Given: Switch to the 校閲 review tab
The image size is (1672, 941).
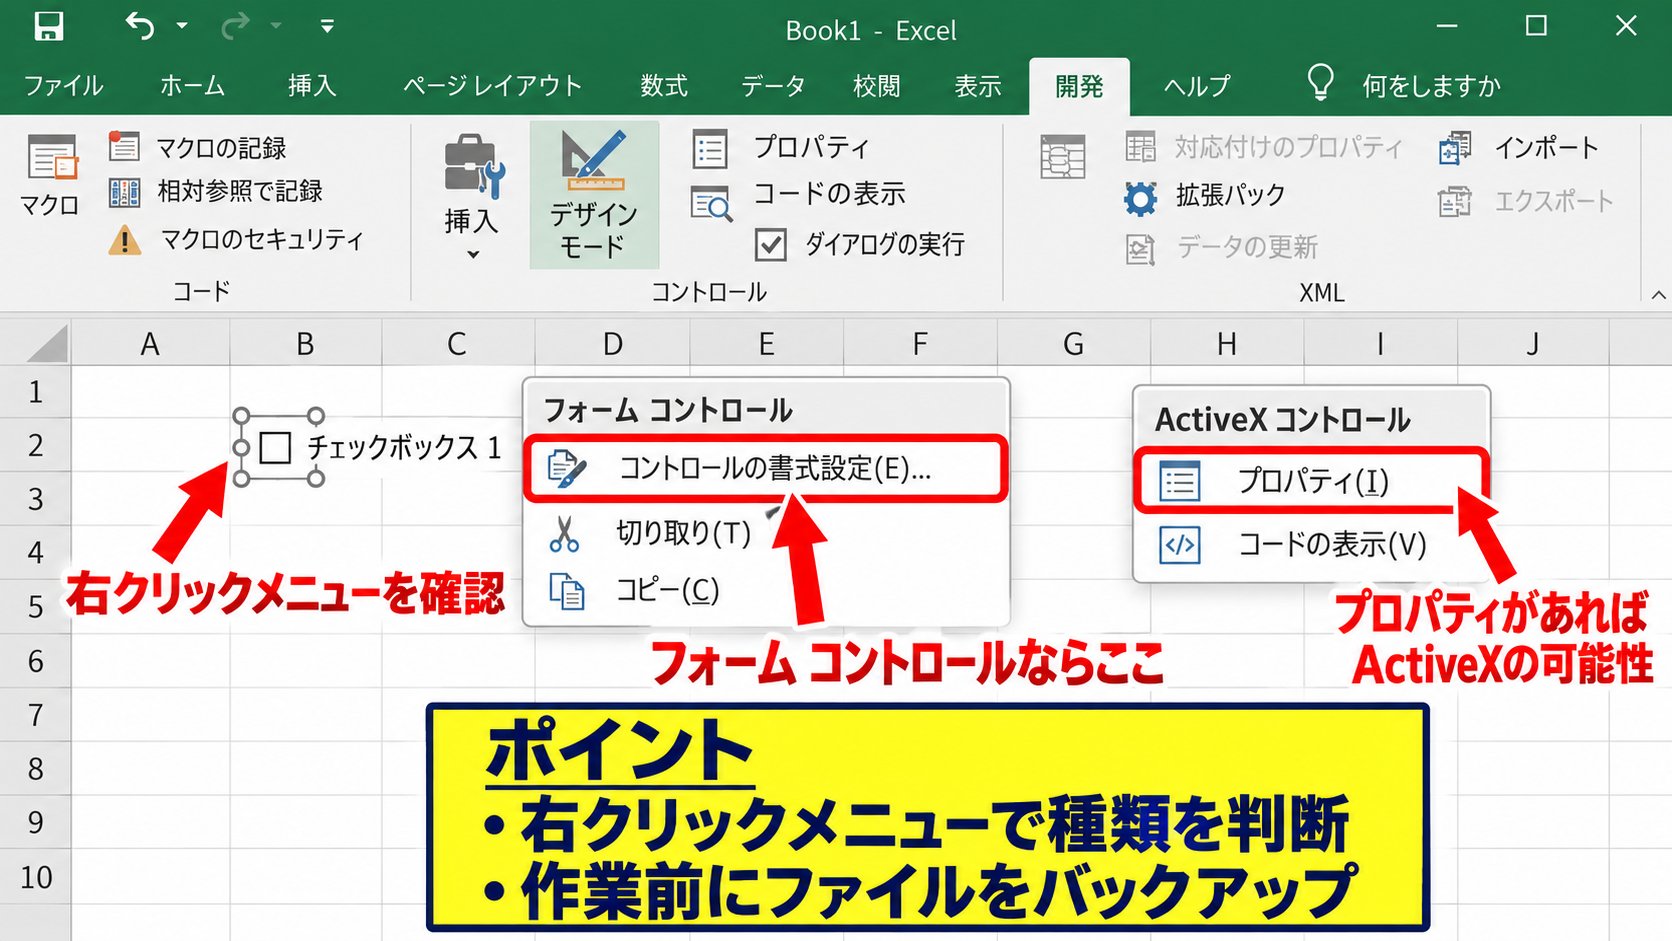Looking at the screenshot, I should (877, 86).
